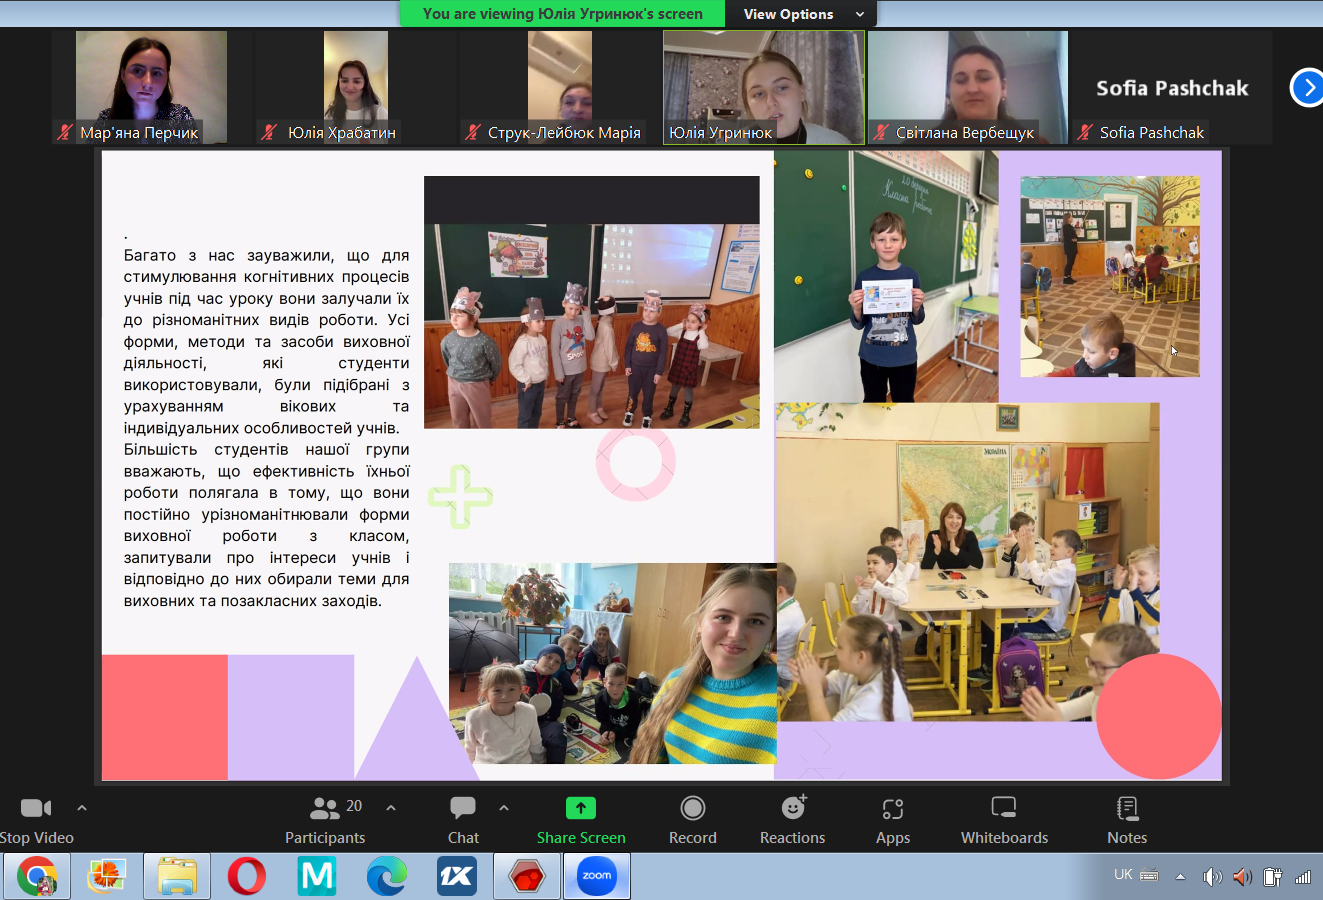Screen dimensions: 1323x900
Task: Expand the video options arrow beside Stop Video
Action: tap(82, 807)
